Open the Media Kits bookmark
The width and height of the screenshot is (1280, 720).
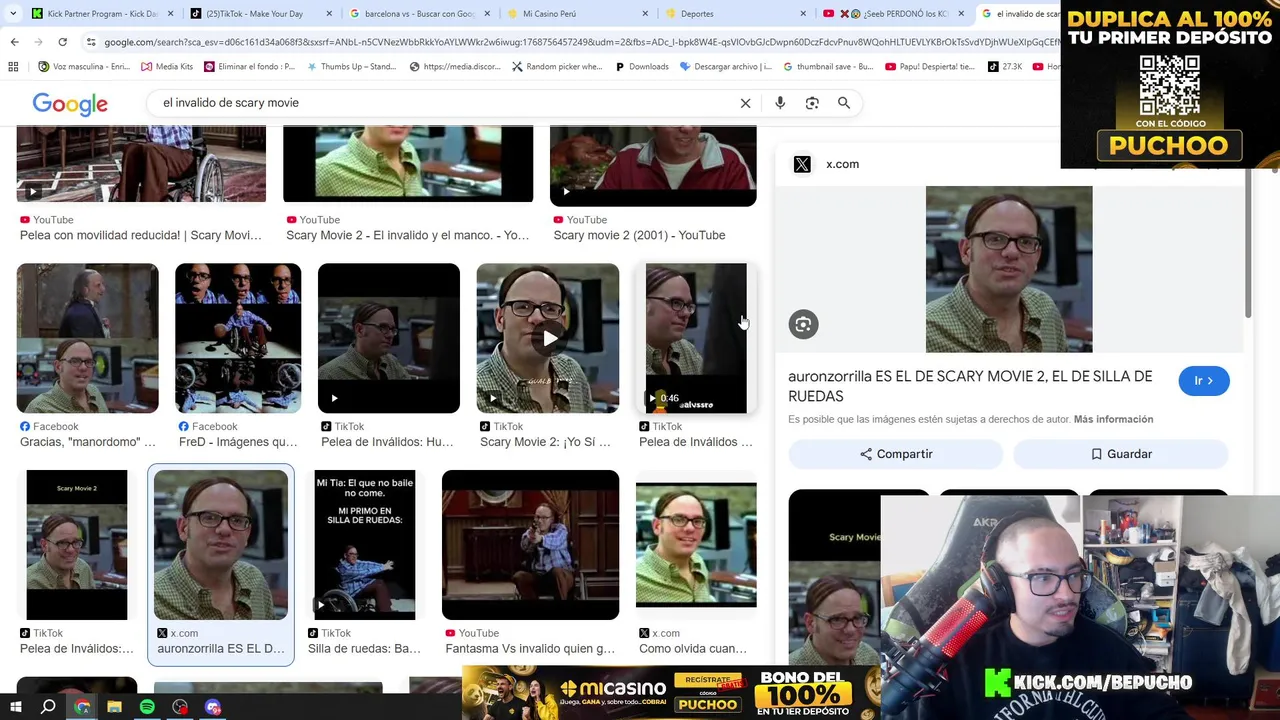pyautogui.click(x=167, y=67)
